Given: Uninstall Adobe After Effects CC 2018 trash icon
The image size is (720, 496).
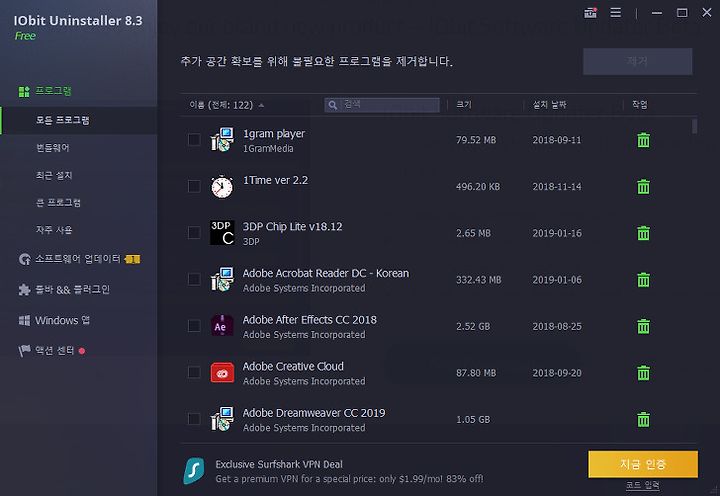Looking at the screenshot, I should pyautogui.click(x=643, y=326).
